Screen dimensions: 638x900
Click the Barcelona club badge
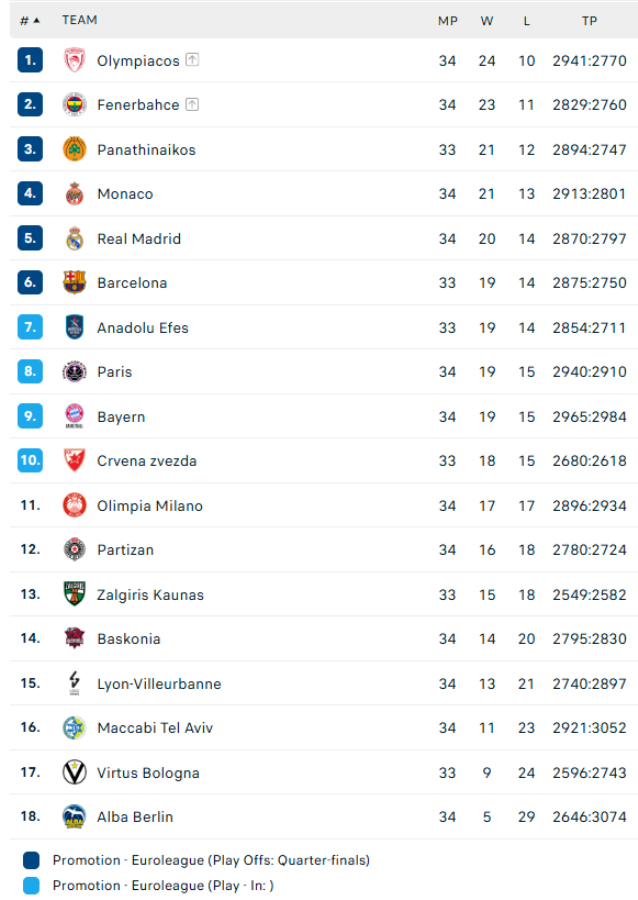point(74,282)
